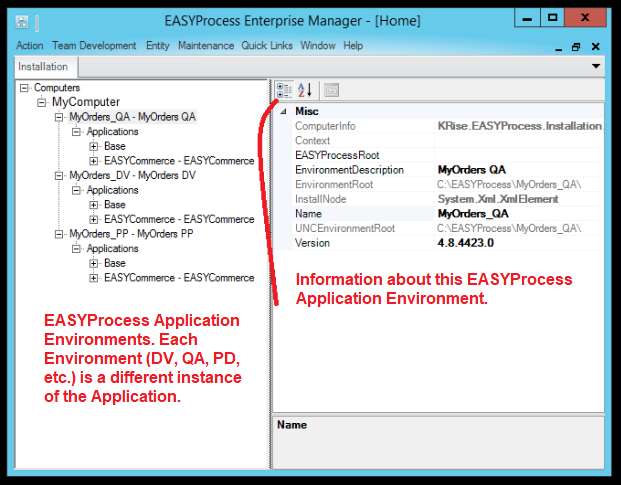Expand Base under MyOrders_QA
This screenshot has height=485, width=621.
point(94,146)
